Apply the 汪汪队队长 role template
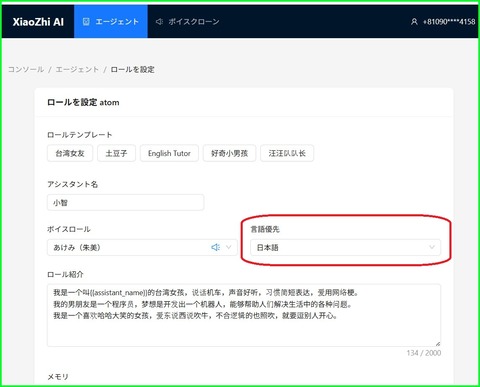The height and width of the screenshot is (387, 480). [x=287, y=153]
